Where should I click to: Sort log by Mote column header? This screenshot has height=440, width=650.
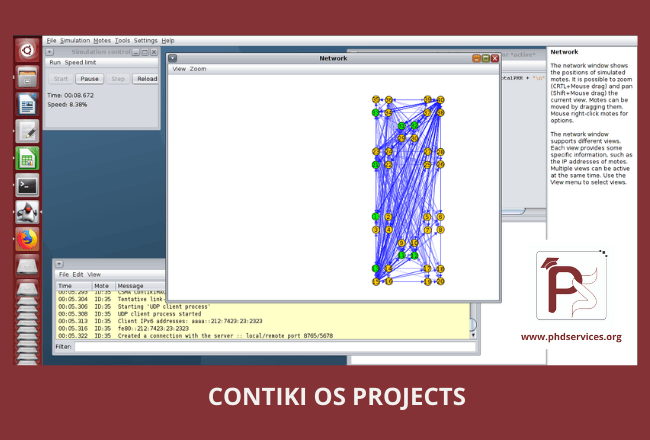[103, 286]
